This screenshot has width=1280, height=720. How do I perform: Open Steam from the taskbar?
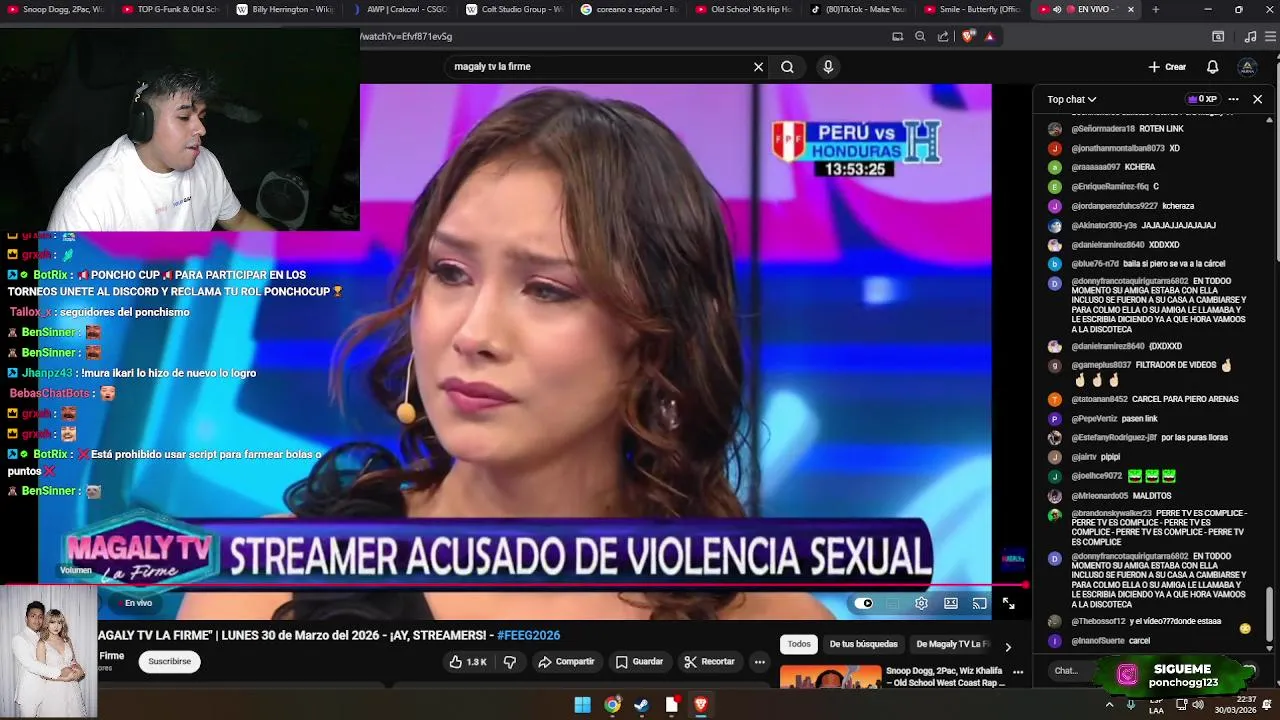[x=641, y=705]
